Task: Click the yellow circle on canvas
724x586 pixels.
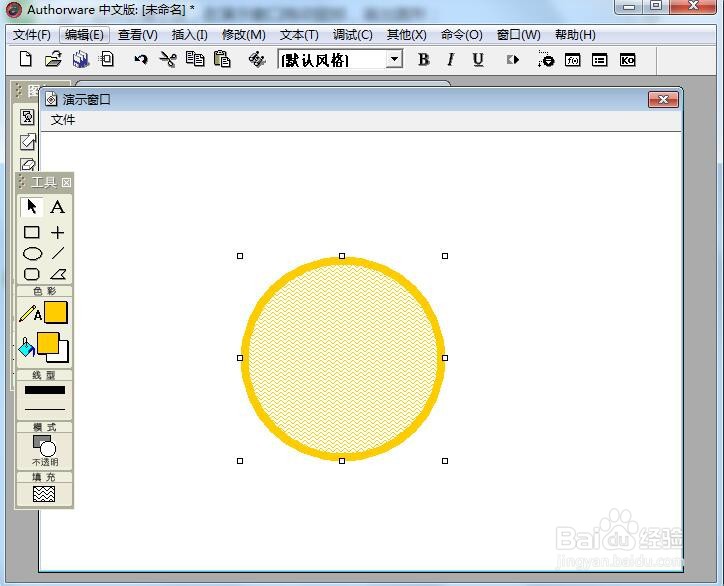Action: (x=343, y=358)
